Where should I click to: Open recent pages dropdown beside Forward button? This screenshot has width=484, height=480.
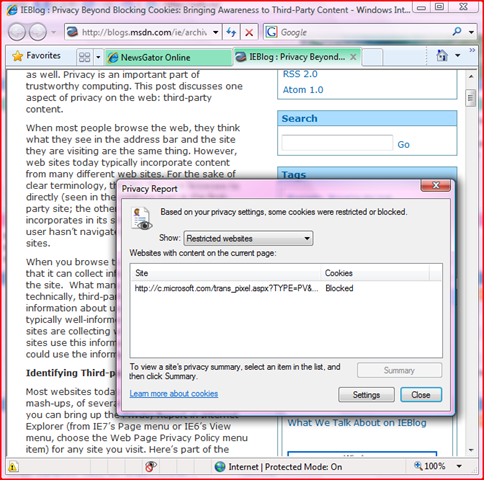[x=54, y=32]
